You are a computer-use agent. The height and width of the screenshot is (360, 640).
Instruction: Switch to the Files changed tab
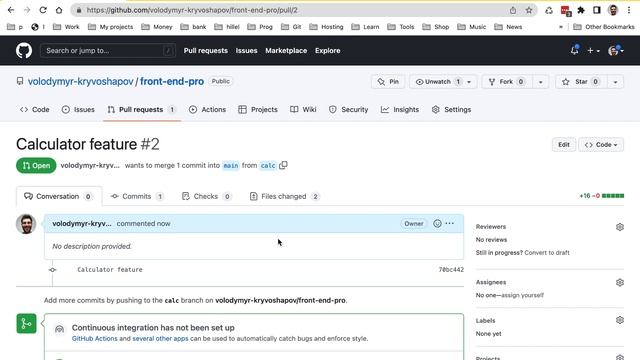[284, 196]
